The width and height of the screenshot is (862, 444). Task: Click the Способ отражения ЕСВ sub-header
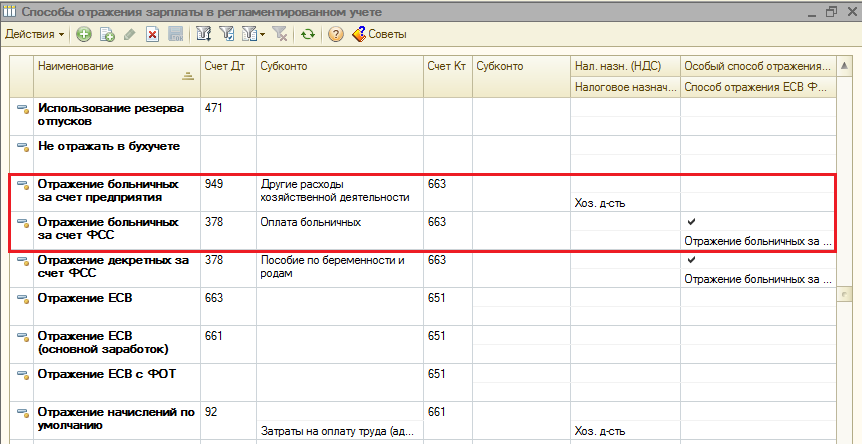pos(758,87)
